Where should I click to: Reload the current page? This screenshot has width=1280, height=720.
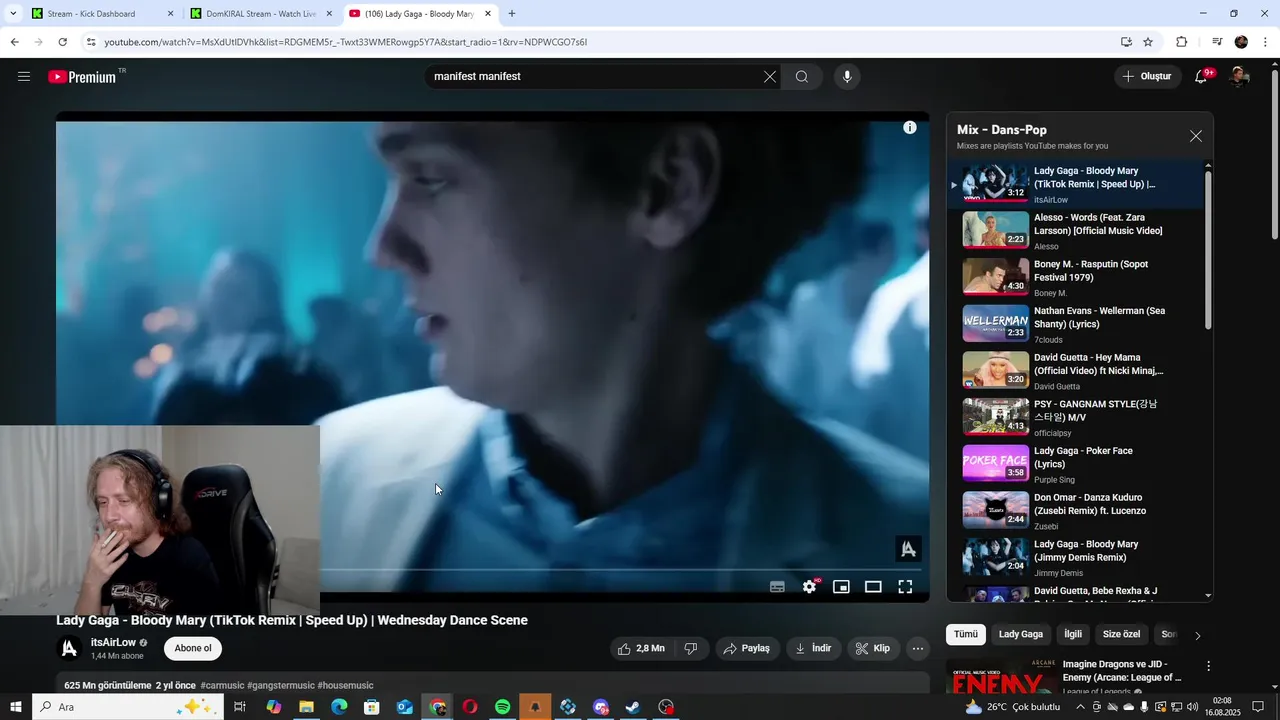(63, 42)
